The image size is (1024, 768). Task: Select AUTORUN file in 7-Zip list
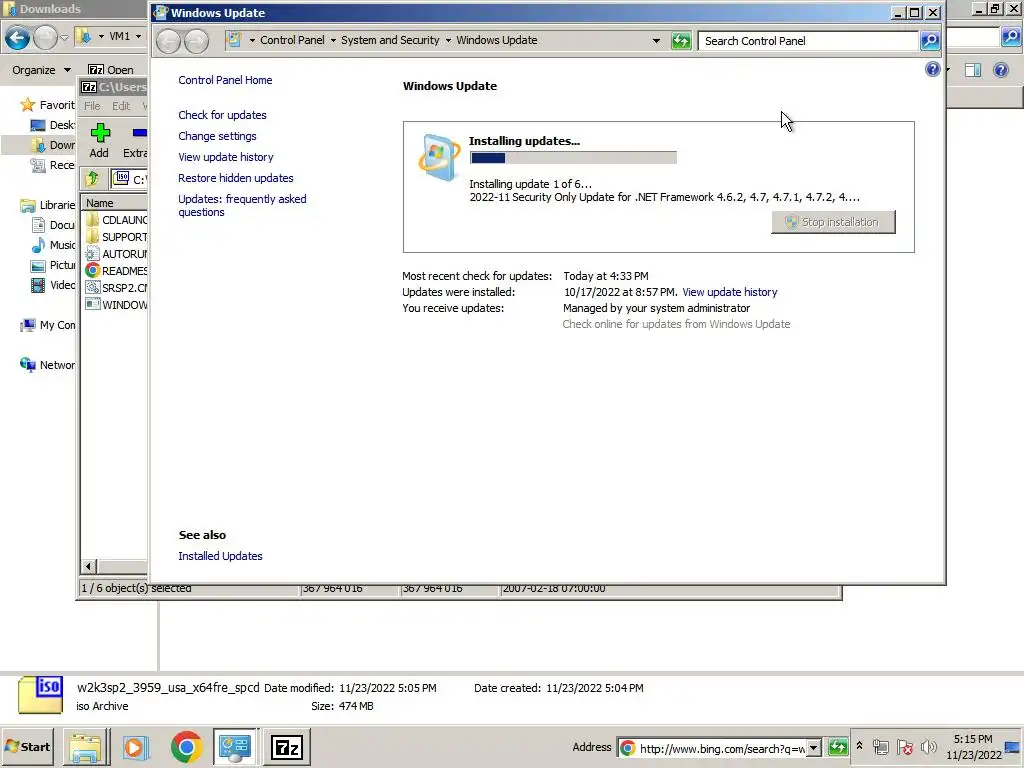[116, 254]
